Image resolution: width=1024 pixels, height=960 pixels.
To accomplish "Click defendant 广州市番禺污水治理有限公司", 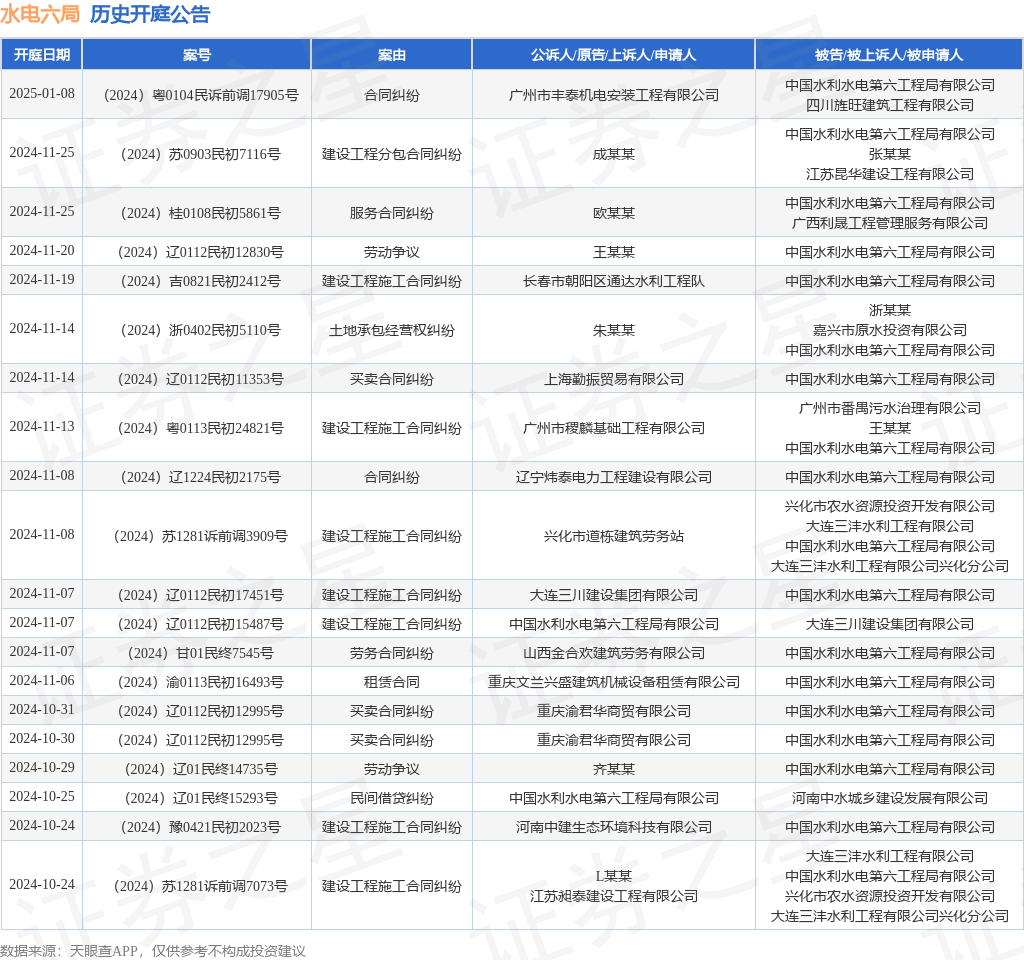I will tap(889, 408).
